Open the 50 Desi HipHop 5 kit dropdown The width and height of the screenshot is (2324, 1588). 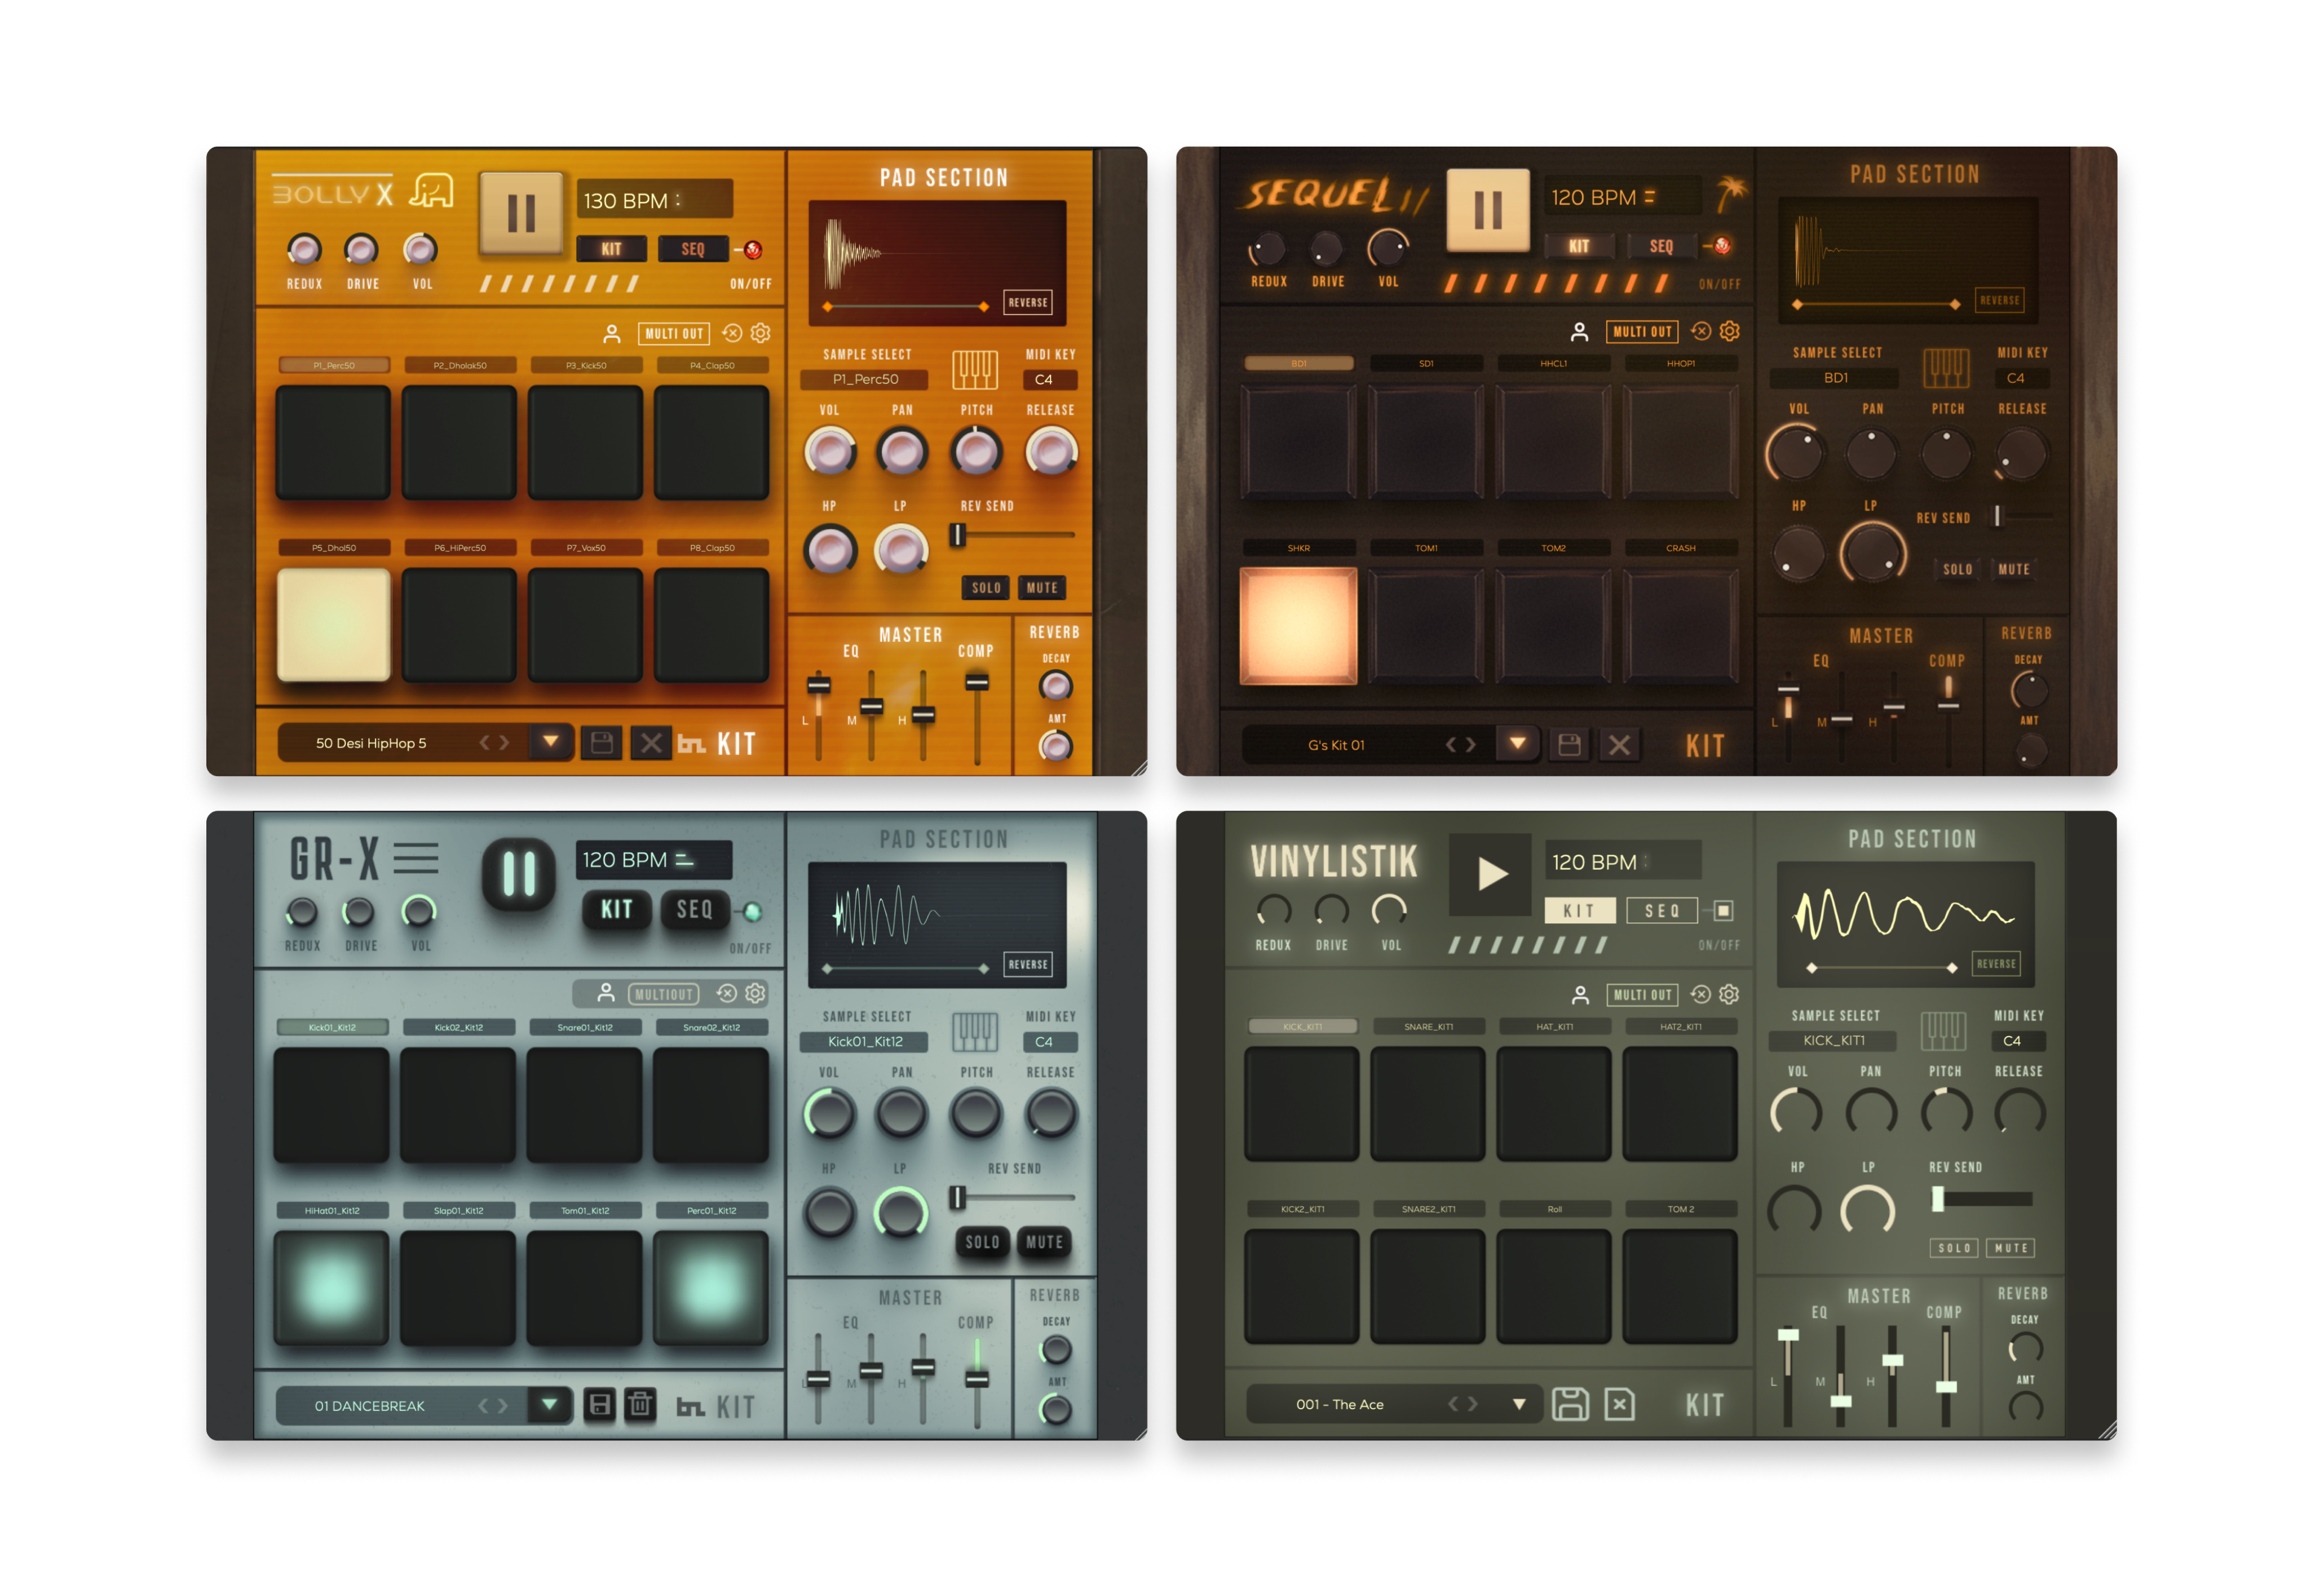click(x=550, y=742)
